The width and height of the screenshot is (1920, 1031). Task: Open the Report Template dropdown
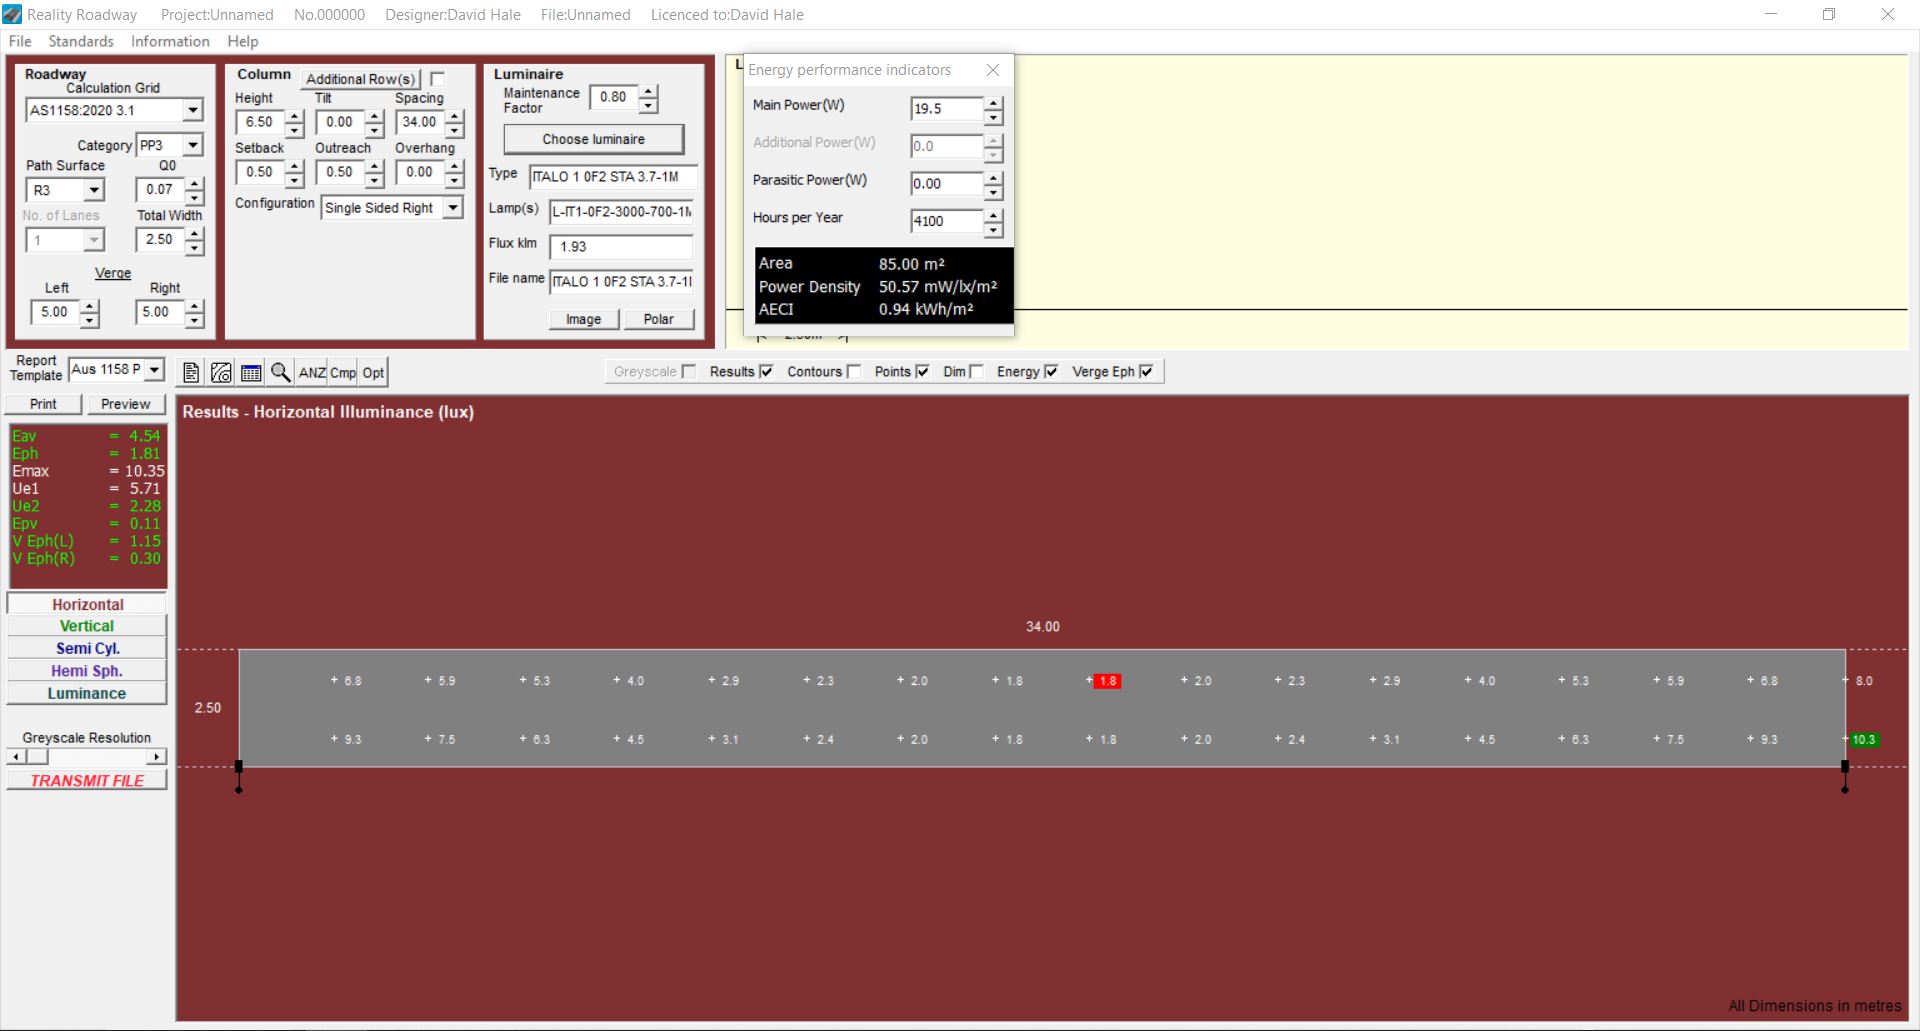(154, 369)
